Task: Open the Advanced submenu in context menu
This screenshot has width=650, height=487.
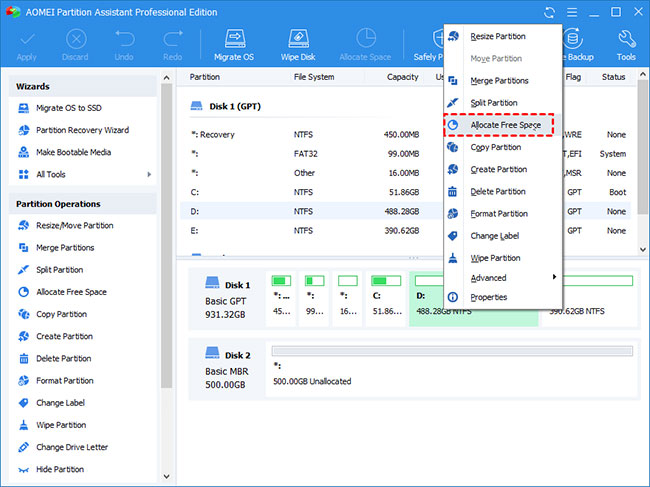Action: (x=490, y=278)
